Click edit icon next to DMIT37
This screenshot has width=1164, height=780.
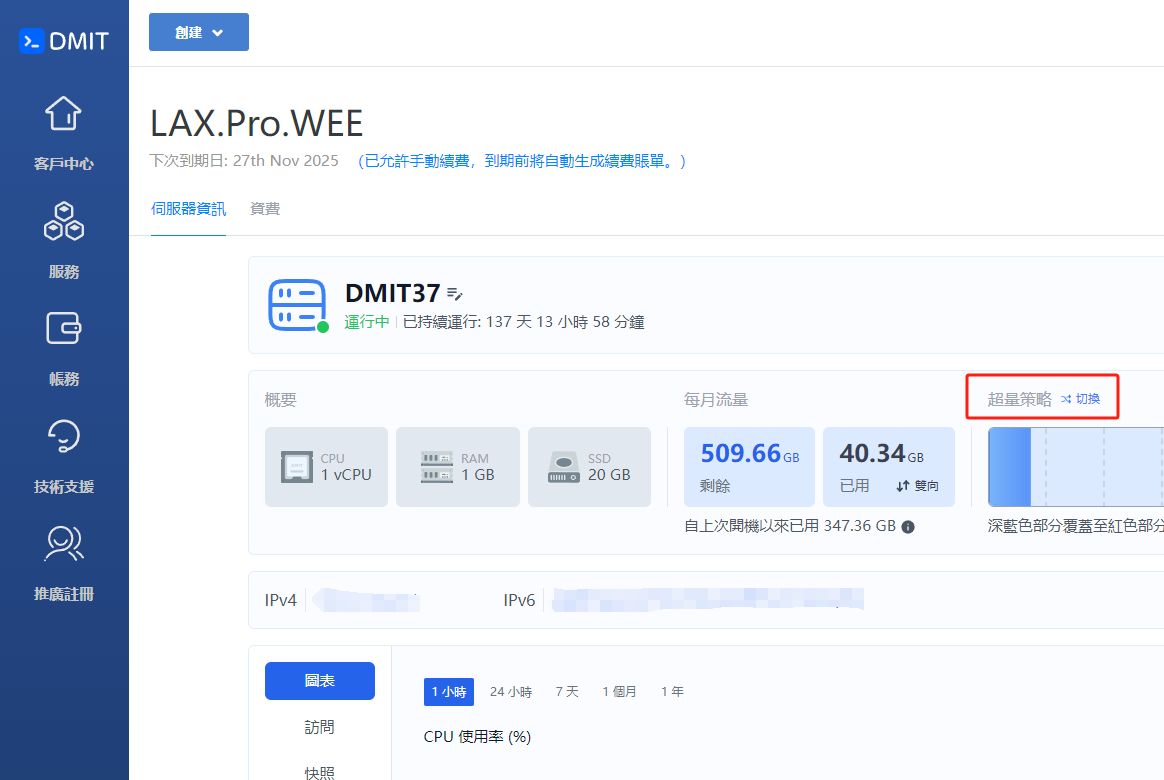pyautogui.click(x=455, y=294)
